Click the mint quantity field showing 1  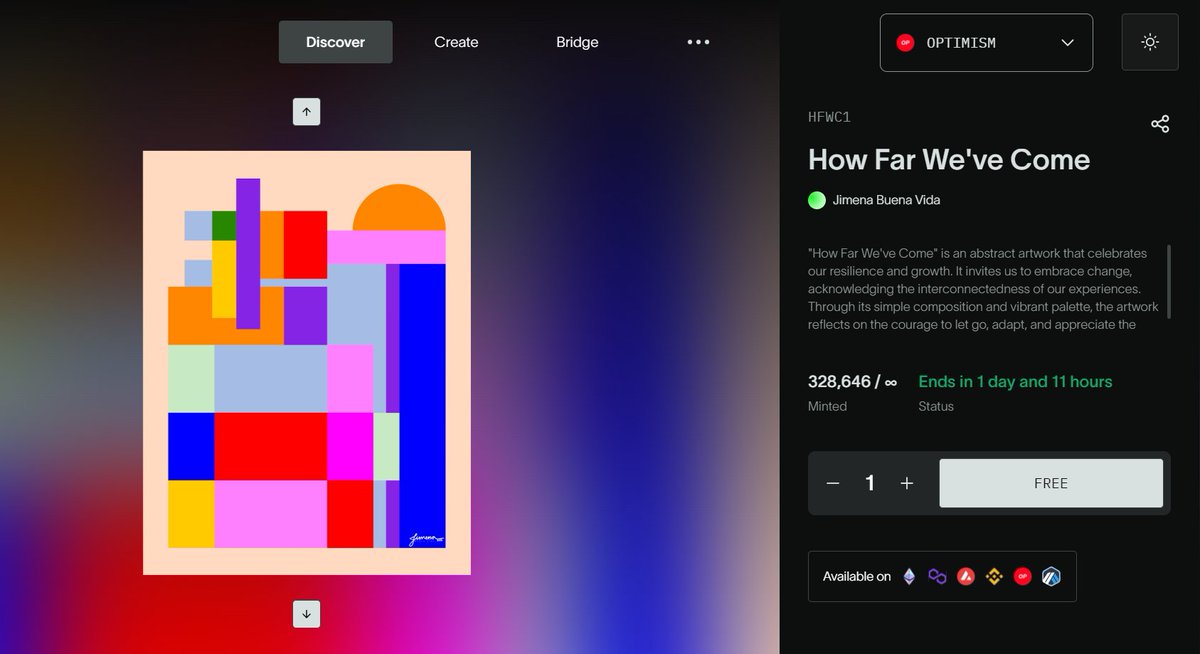(870, 483)
